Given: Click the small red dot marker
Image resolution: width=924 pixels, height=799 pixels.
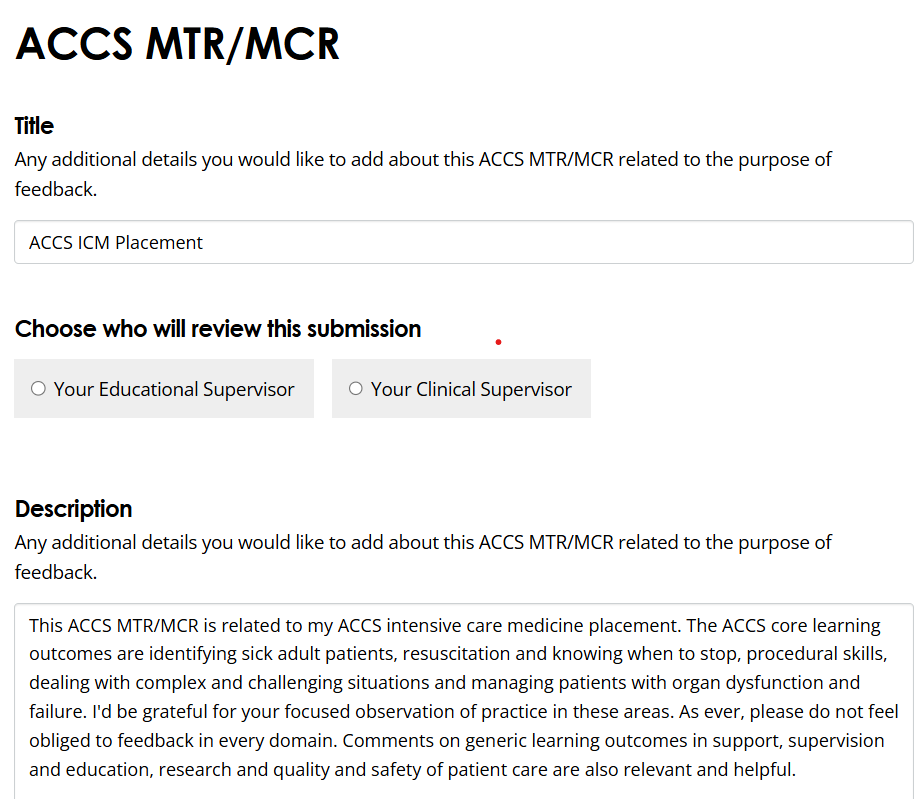Looking at the screenshot, I should coord(499,342).
